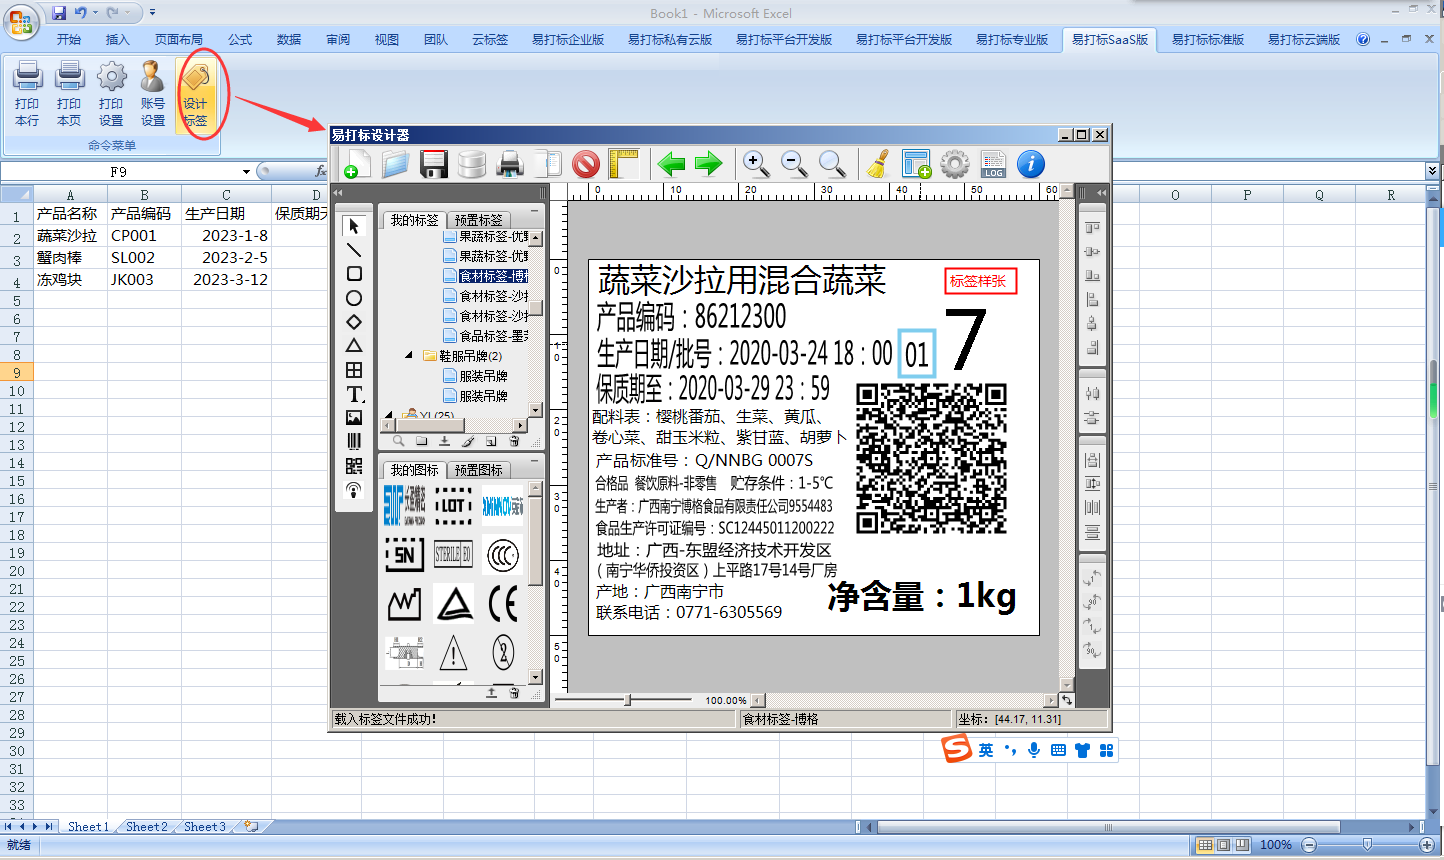1444x860 pixels.
Task: Save the label with floppy disk icon
Action: click(433, 163)
